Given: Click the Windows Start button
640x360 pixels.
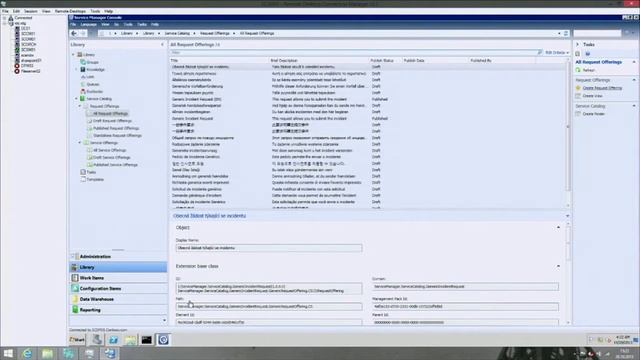Looking at the screenshot, I should pyautogui.click(x=8, y=353).
